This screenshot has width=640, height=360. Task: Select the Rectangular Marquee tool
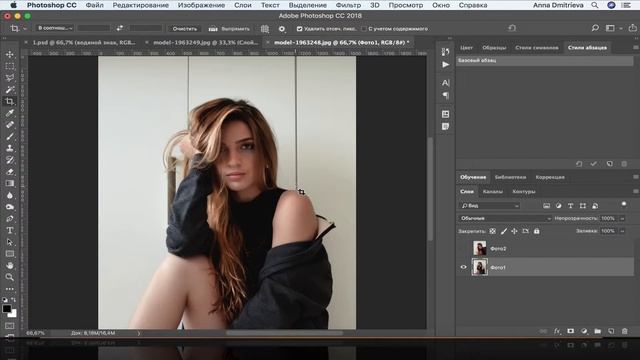click(10, 66)
